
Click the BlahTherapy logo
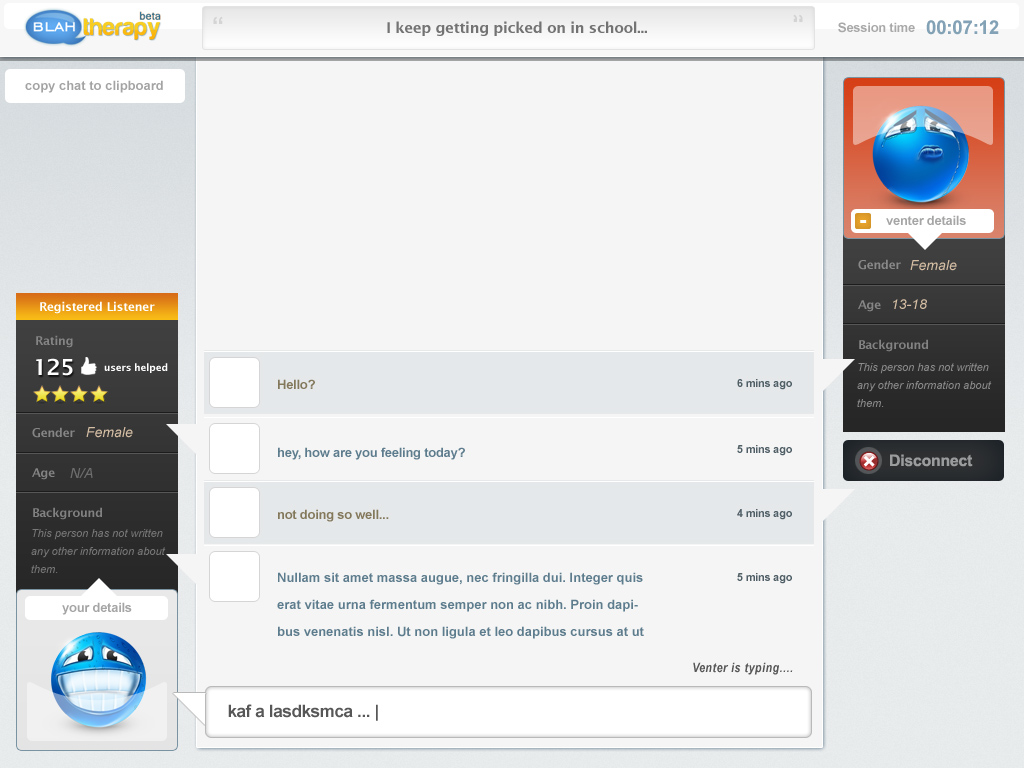coord(93,27)
